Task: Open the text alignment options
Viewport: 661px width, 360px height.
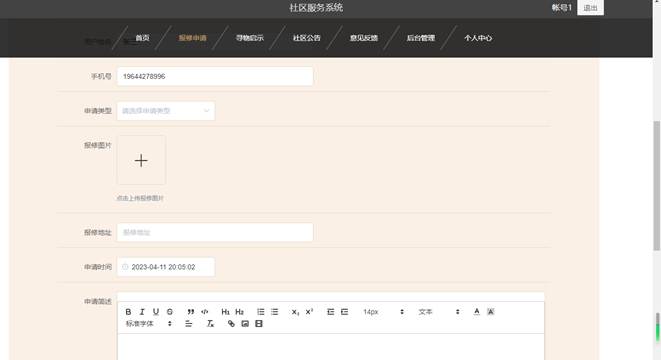Action: pos(188,324)
